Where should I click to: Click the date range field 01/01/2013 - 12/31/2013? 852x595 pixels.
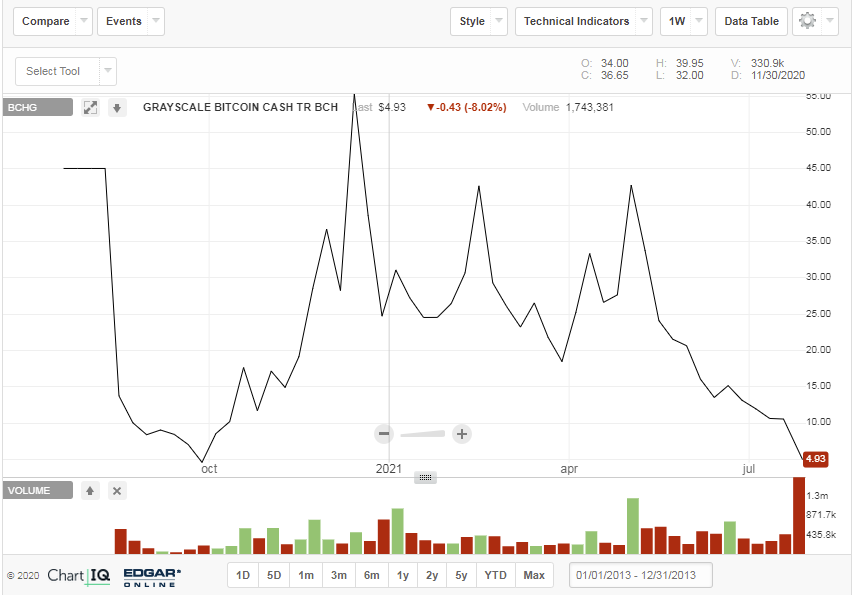point(641,575)
